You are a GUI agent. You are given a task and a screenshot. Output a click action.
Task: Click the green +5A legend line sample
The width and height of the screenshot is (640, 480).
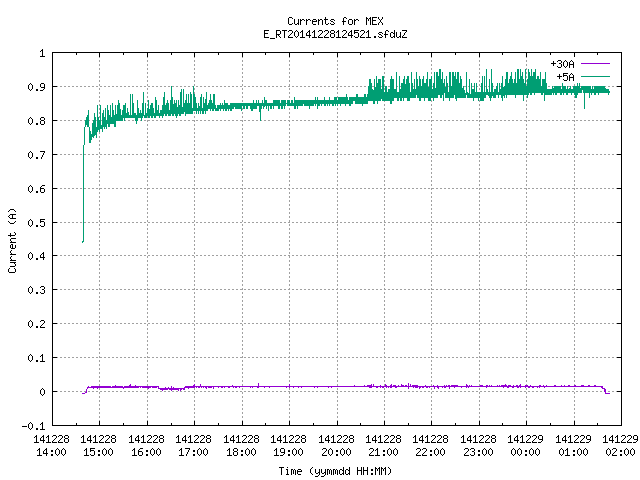(595, 76)
